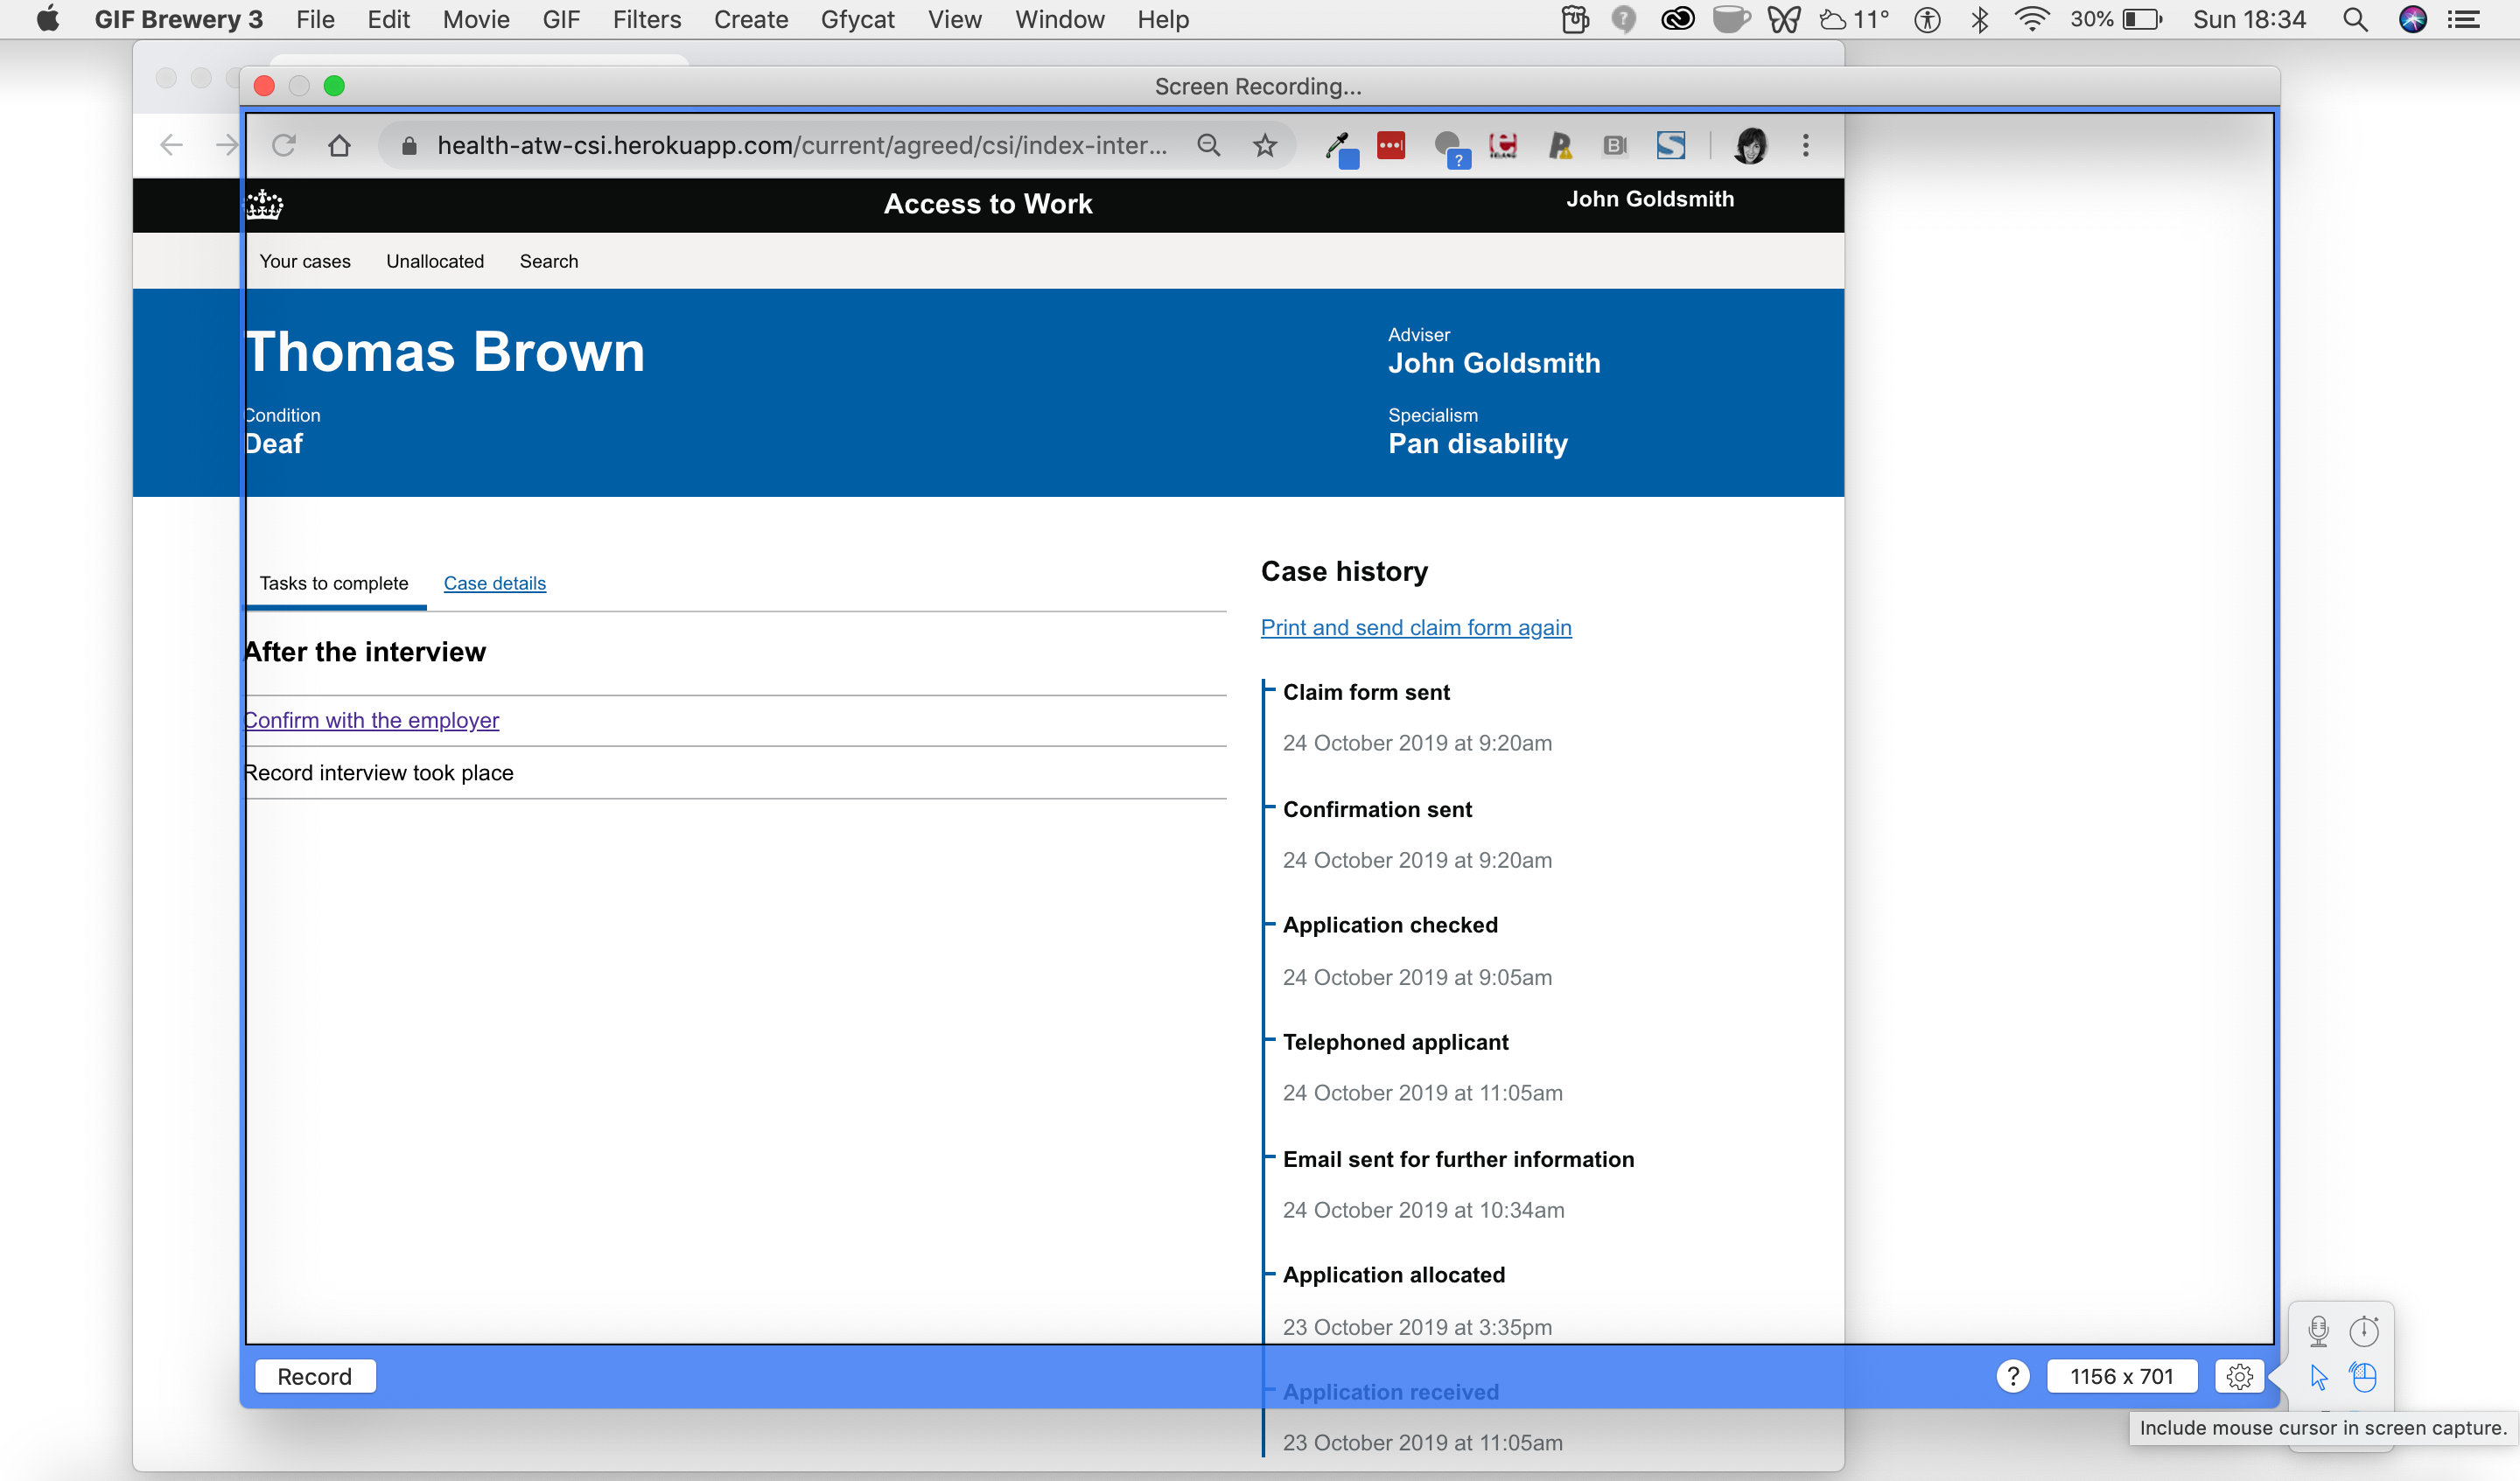Click the coffee cup menu bar icon

click(1731, 19)
